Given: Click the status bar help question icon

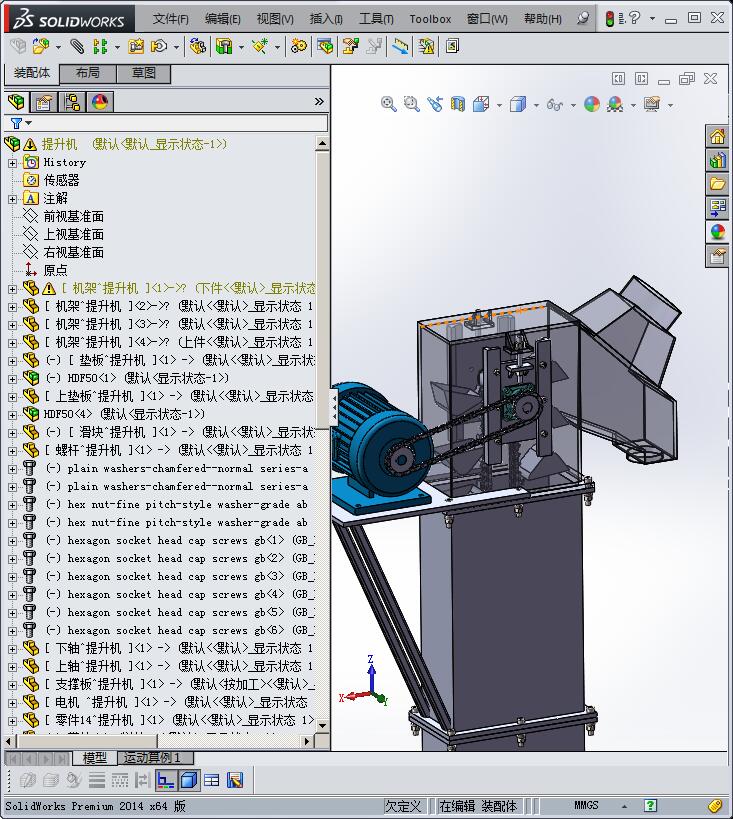Looking at the screenshot, I should (650, 805).
